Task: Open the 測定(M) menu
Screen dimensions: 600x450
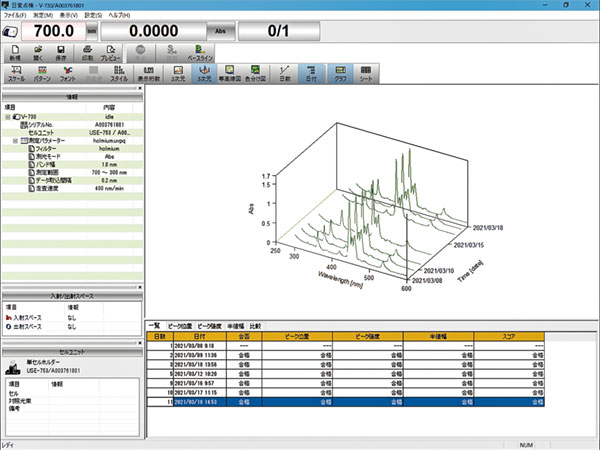Action: tap(43, 15)
